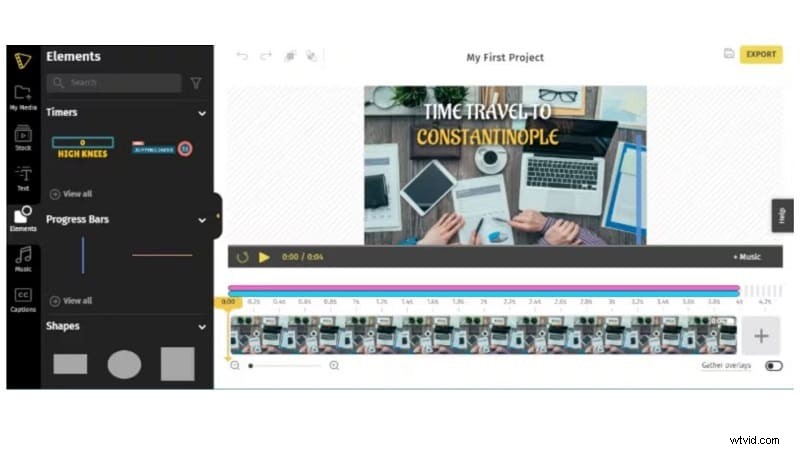The height and width of the screenshot is (450, 800).
Task: Click the timeline zoom out icon
Action: click(x=235, y=365)
